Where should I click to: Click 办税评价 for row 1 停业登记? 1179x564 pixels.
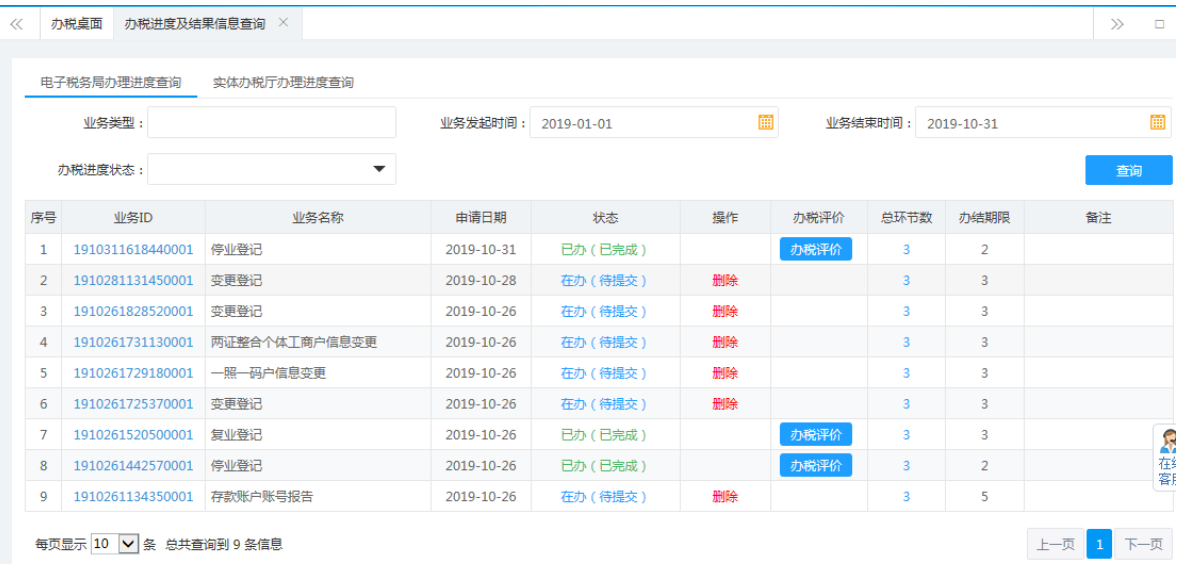coord(815,250)
